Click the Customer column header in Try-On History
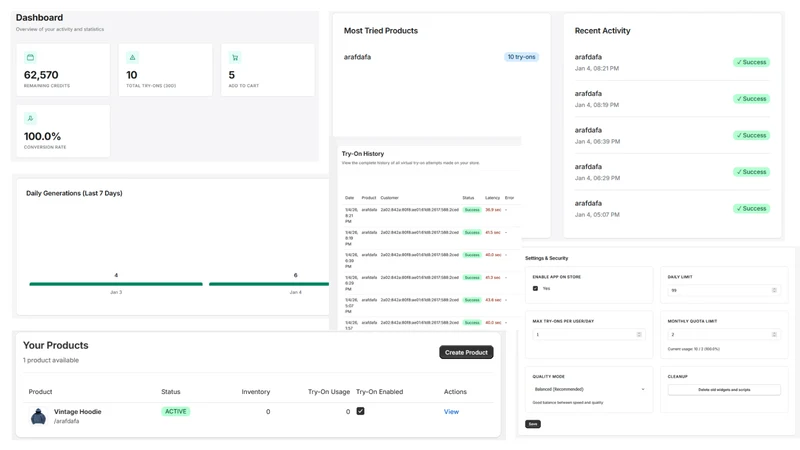The image size is (800, 450). 389,197
